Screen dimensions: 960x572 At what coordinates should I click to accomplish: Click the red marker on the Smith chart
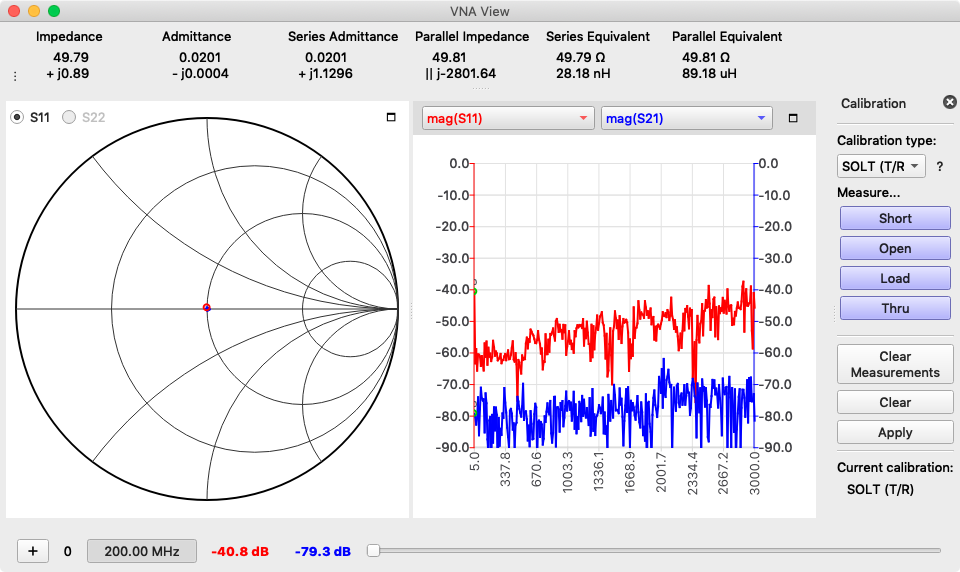(207, 307)
